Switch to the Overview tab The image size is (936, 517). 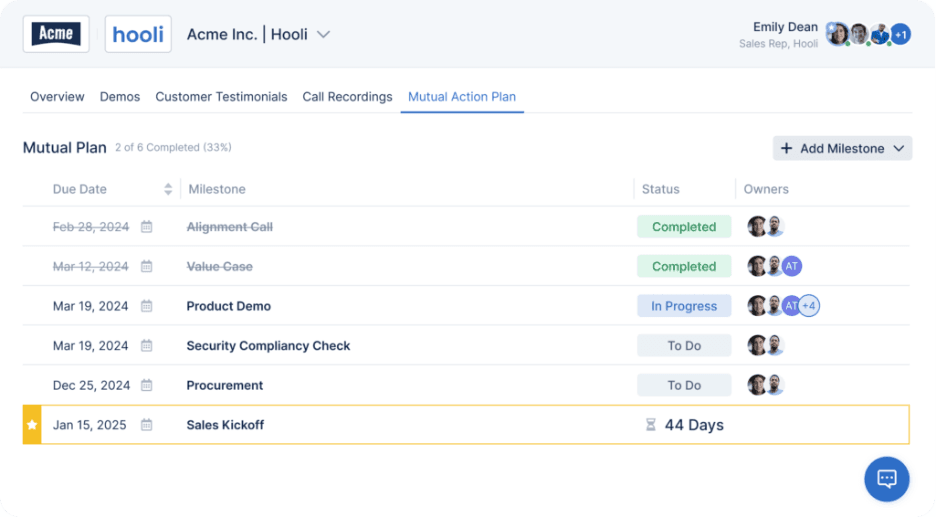coord(57,97)
